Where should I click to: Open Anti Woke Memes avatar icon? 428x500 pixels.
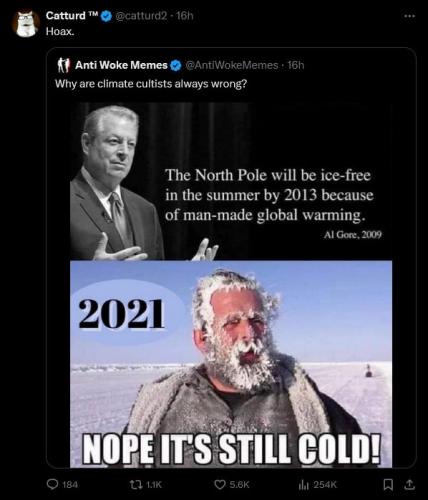point(63,65)
